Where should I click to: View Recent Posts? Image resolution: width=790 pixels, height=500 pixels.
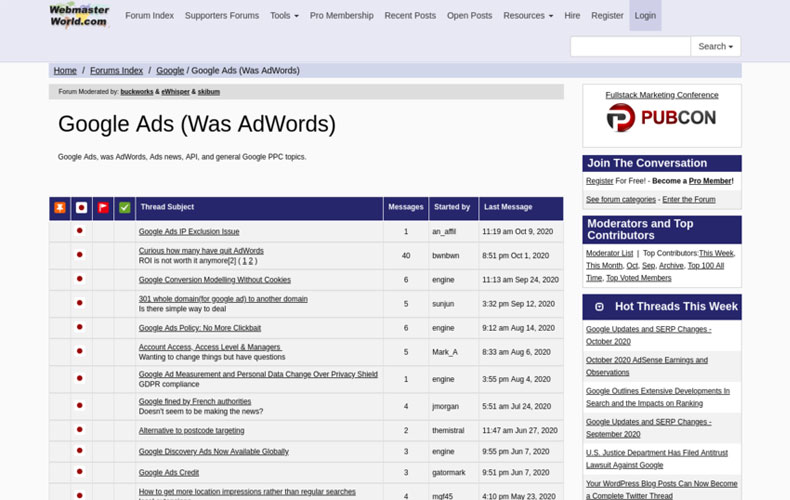click(410, 16)
